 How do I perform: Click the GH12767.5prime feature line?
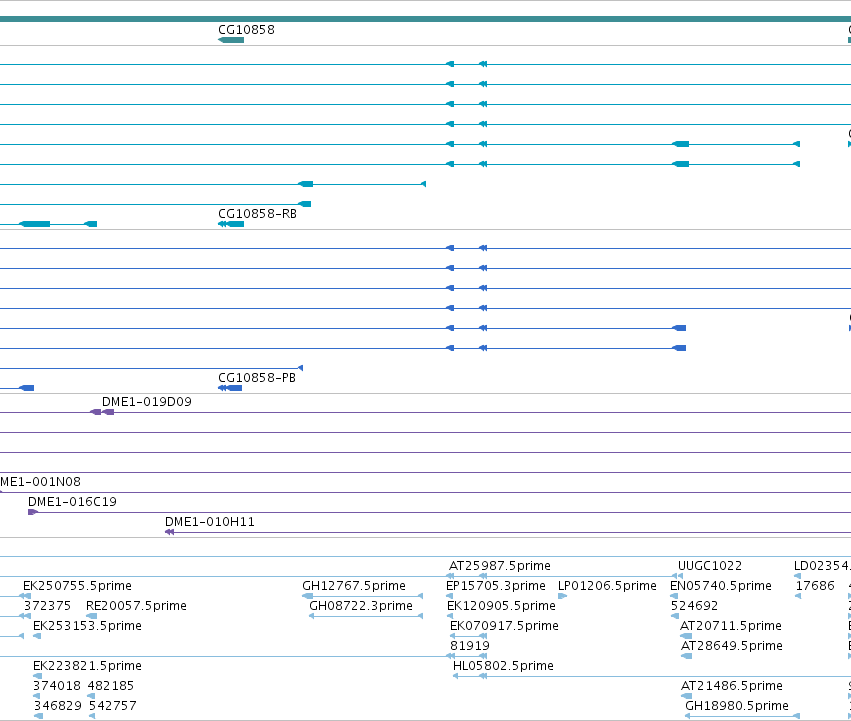point(363,596)
